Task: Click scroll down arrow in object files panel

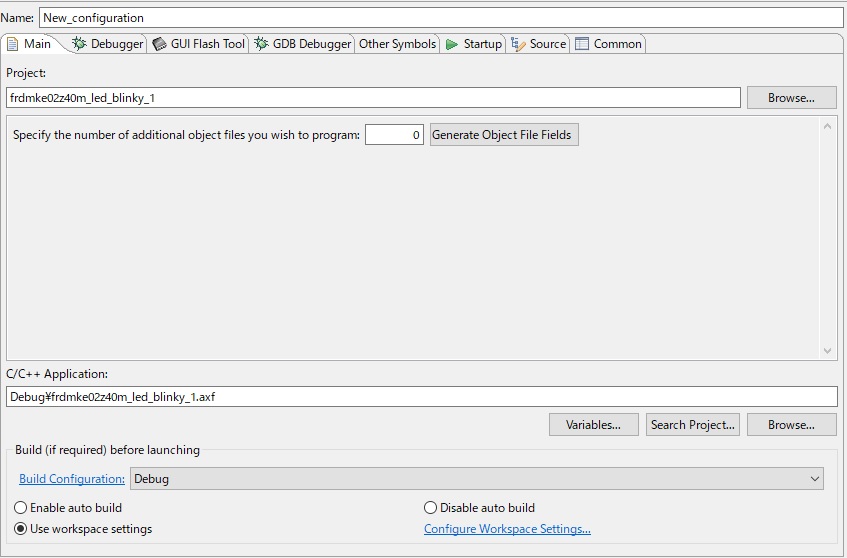Action: 827,351
